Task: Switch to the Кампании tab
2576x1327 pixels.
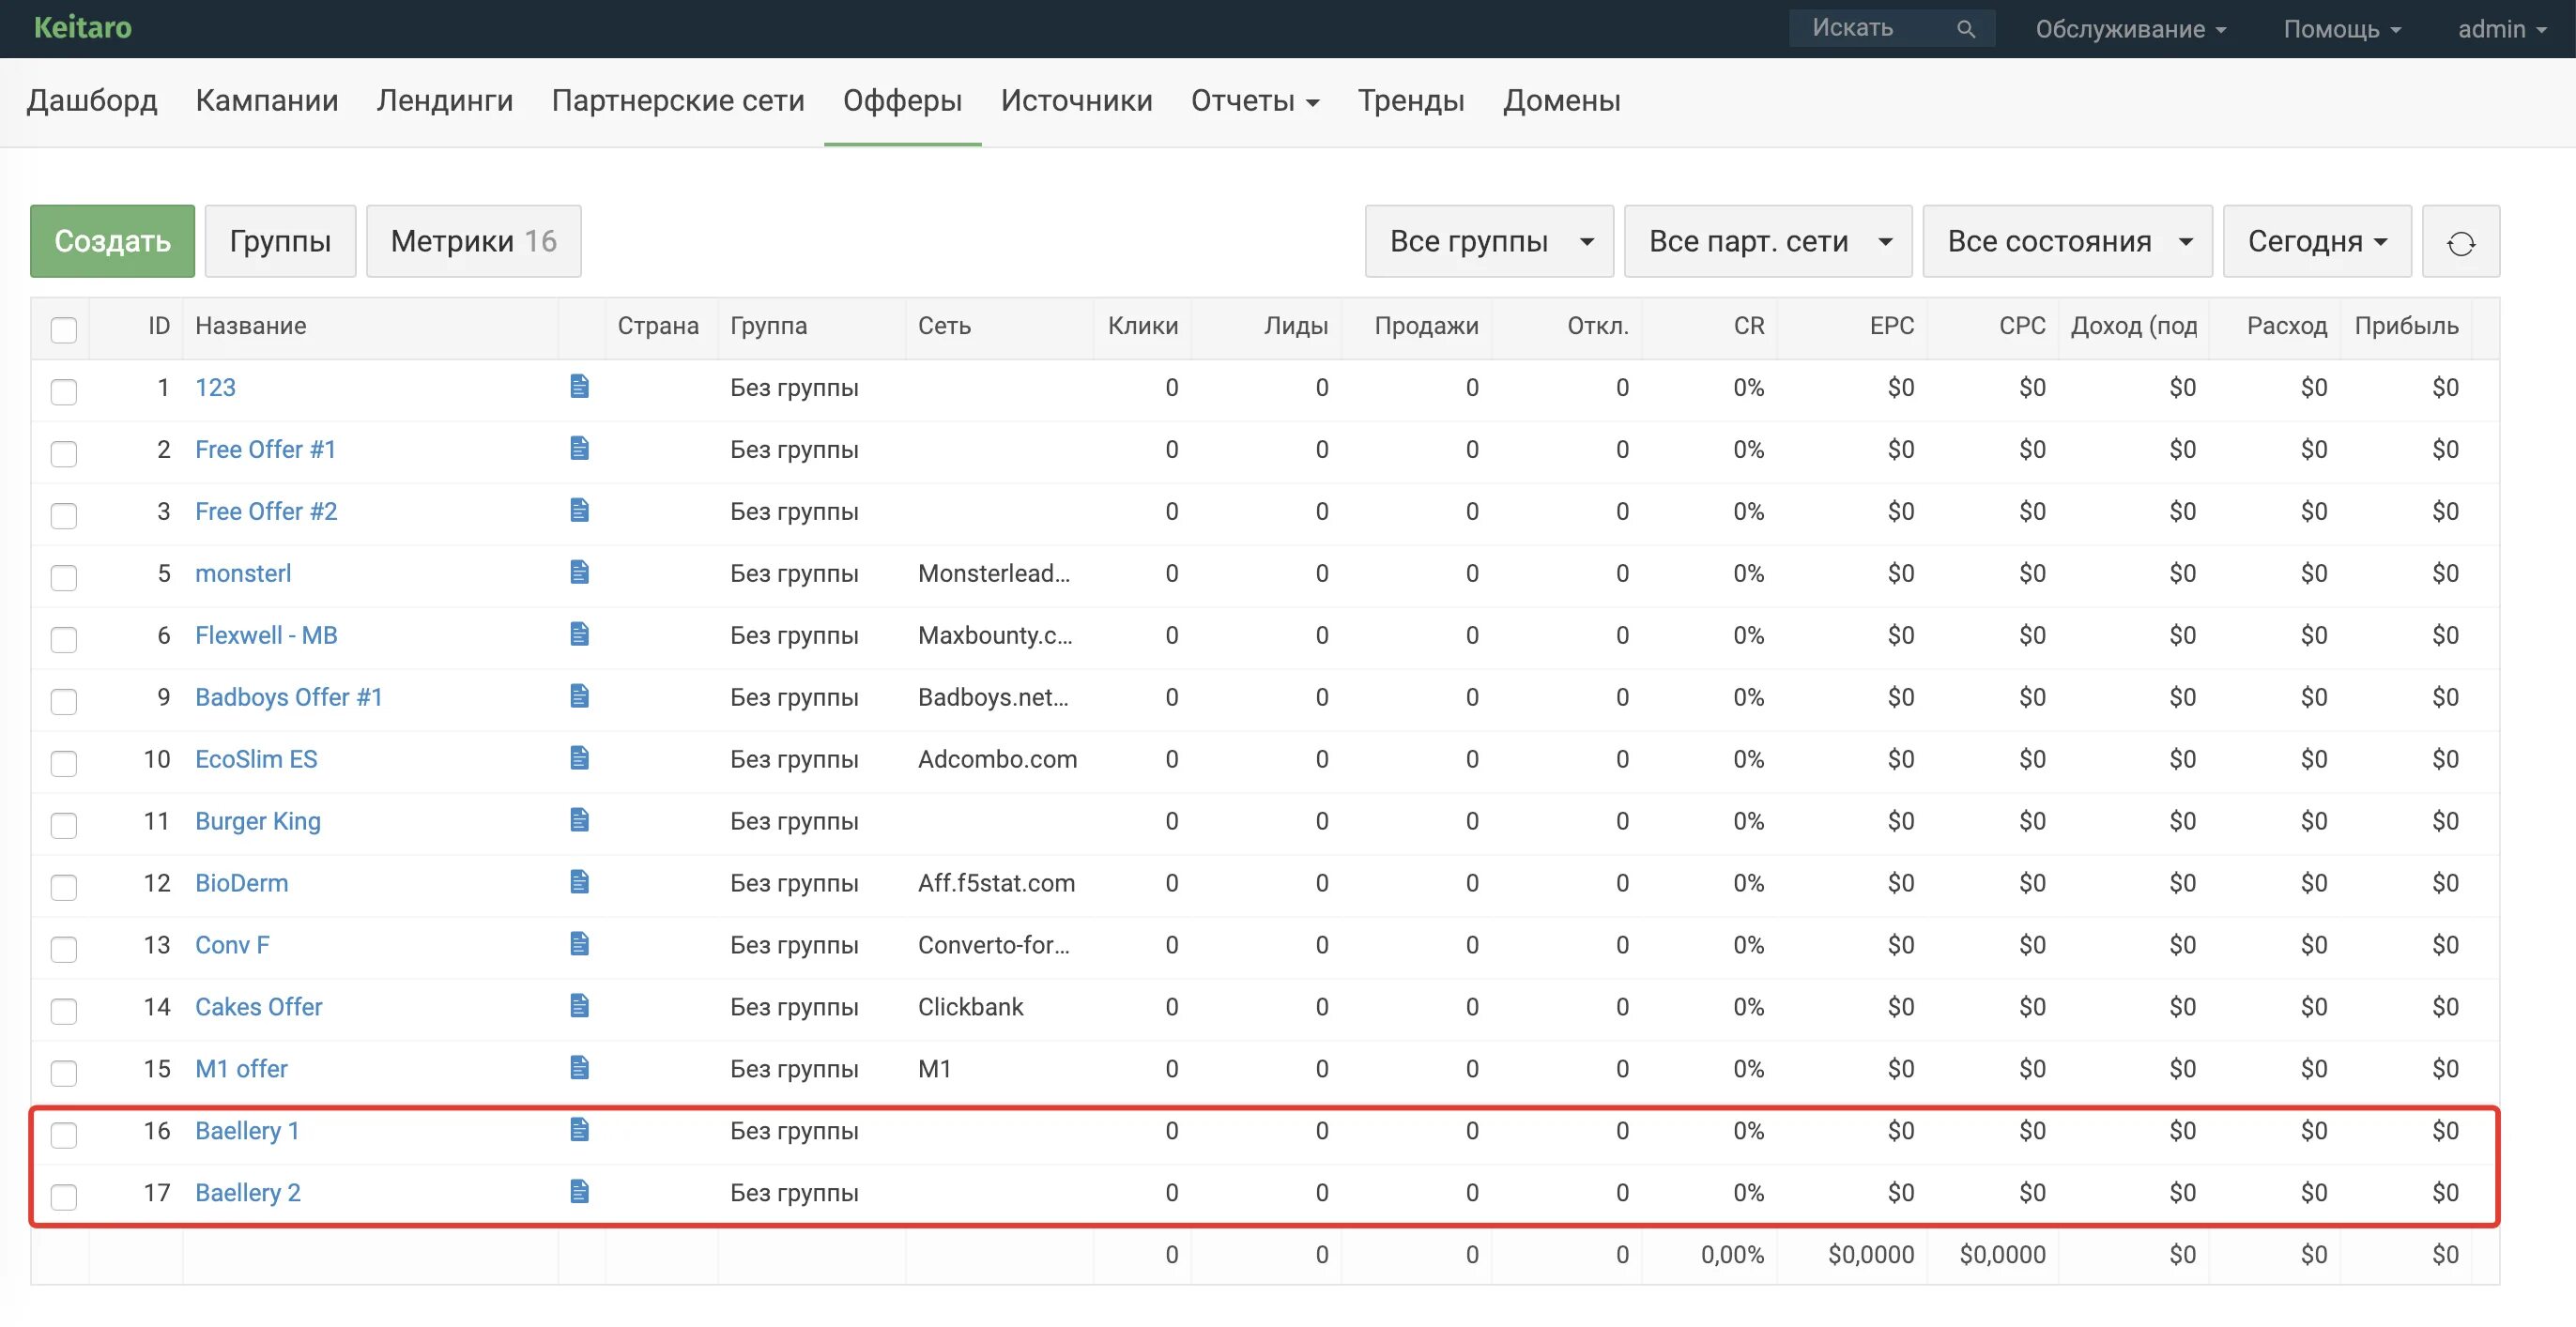Action: click(x=267, y=101)
